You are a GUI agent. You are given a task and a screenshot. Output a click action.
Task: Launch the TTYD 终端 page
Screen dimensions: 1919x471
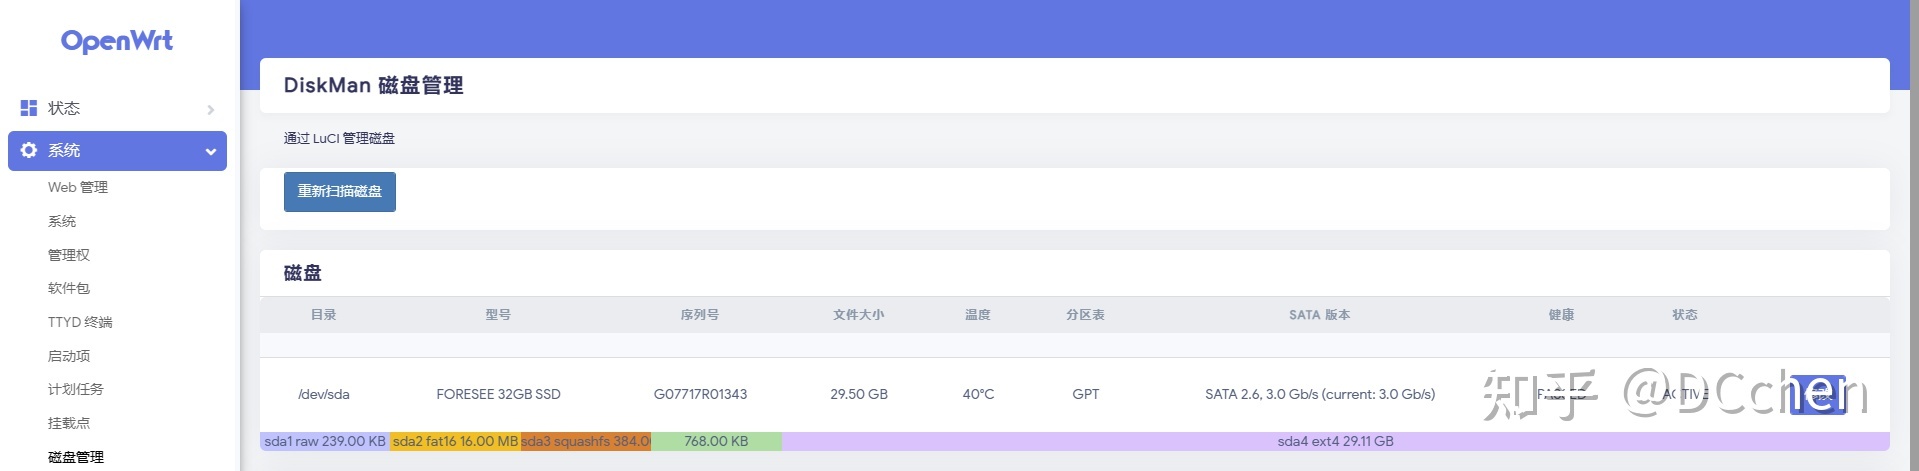point(80,322)
